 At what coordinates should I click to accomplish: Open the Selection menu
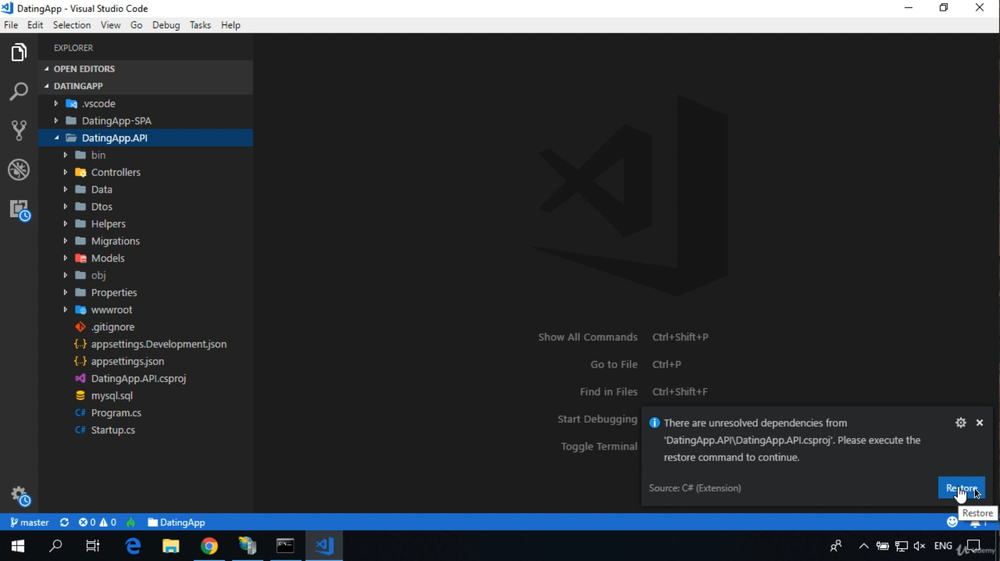[x=71, y=25]
